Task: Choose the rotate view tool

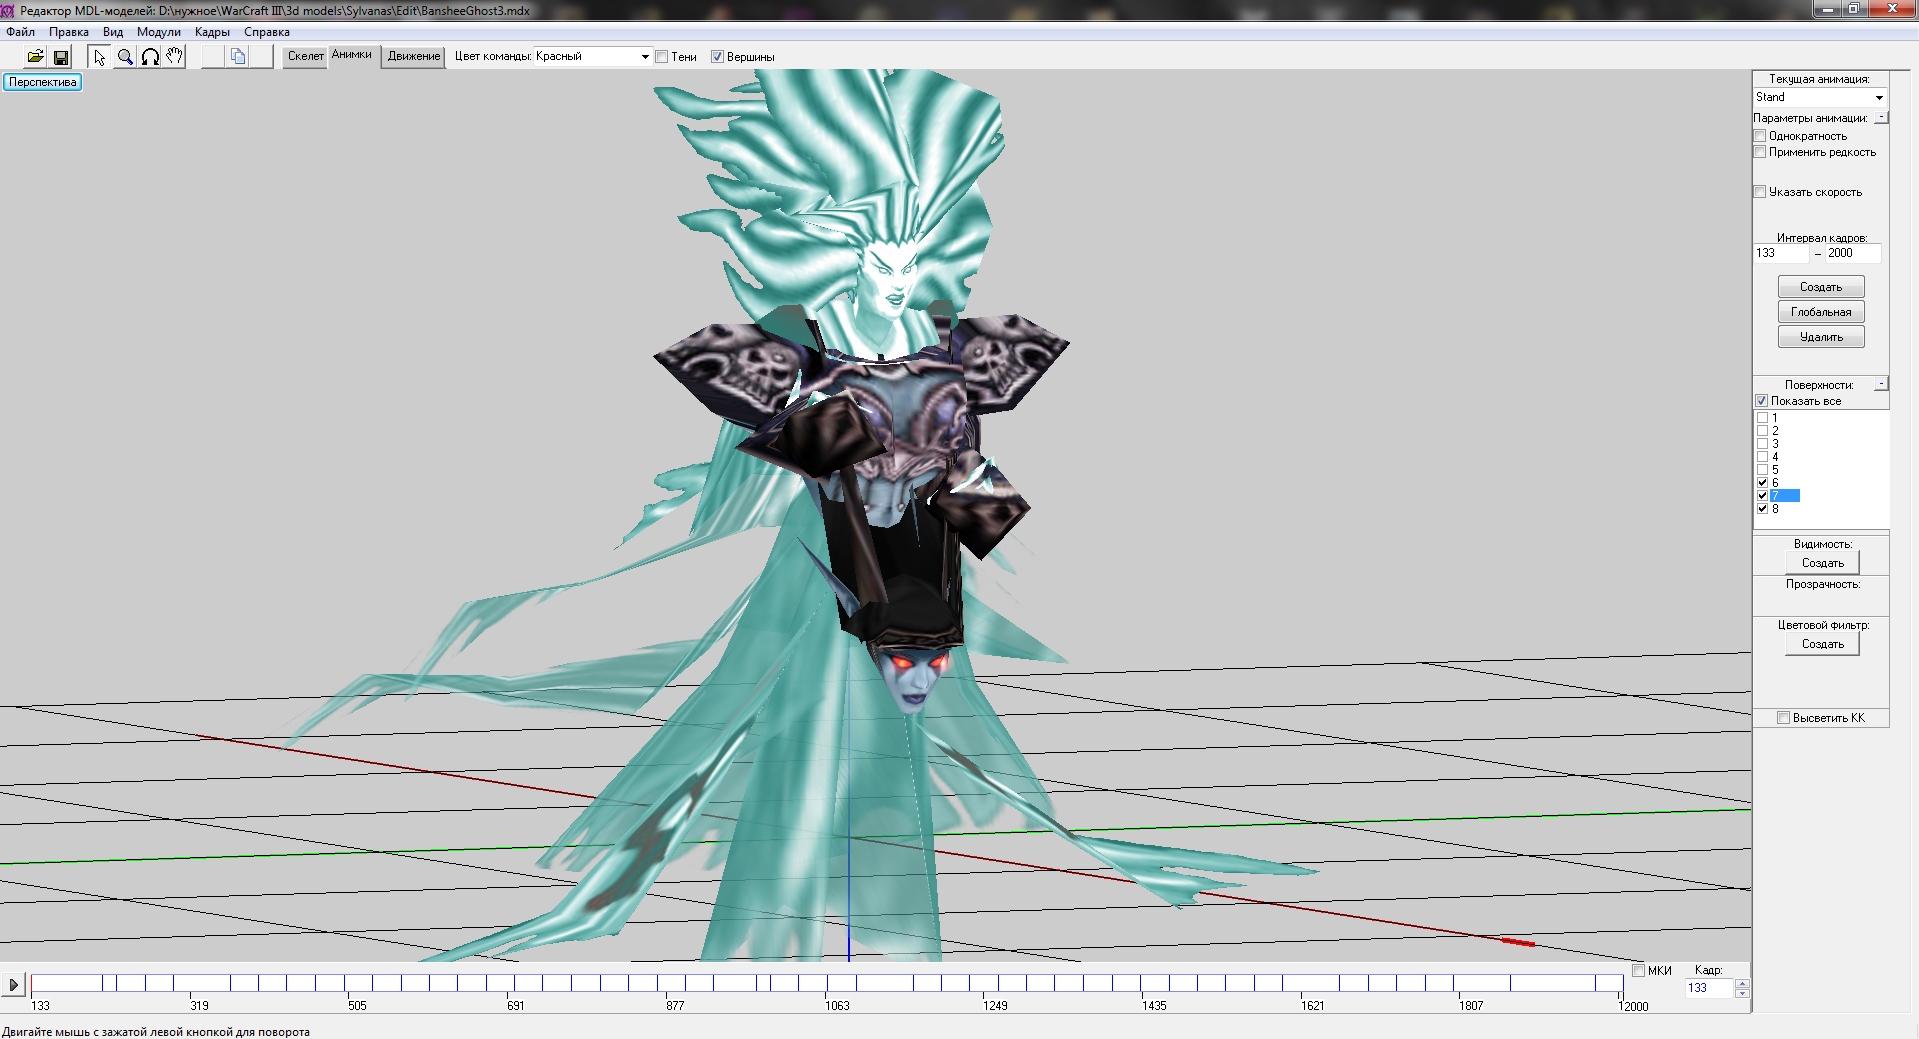Action: point(150,57)
